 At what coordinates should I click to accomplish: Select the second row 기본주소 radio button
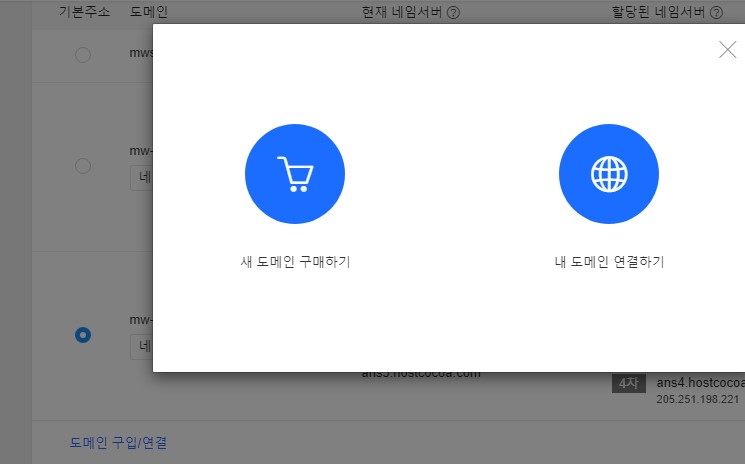point(83,166)
